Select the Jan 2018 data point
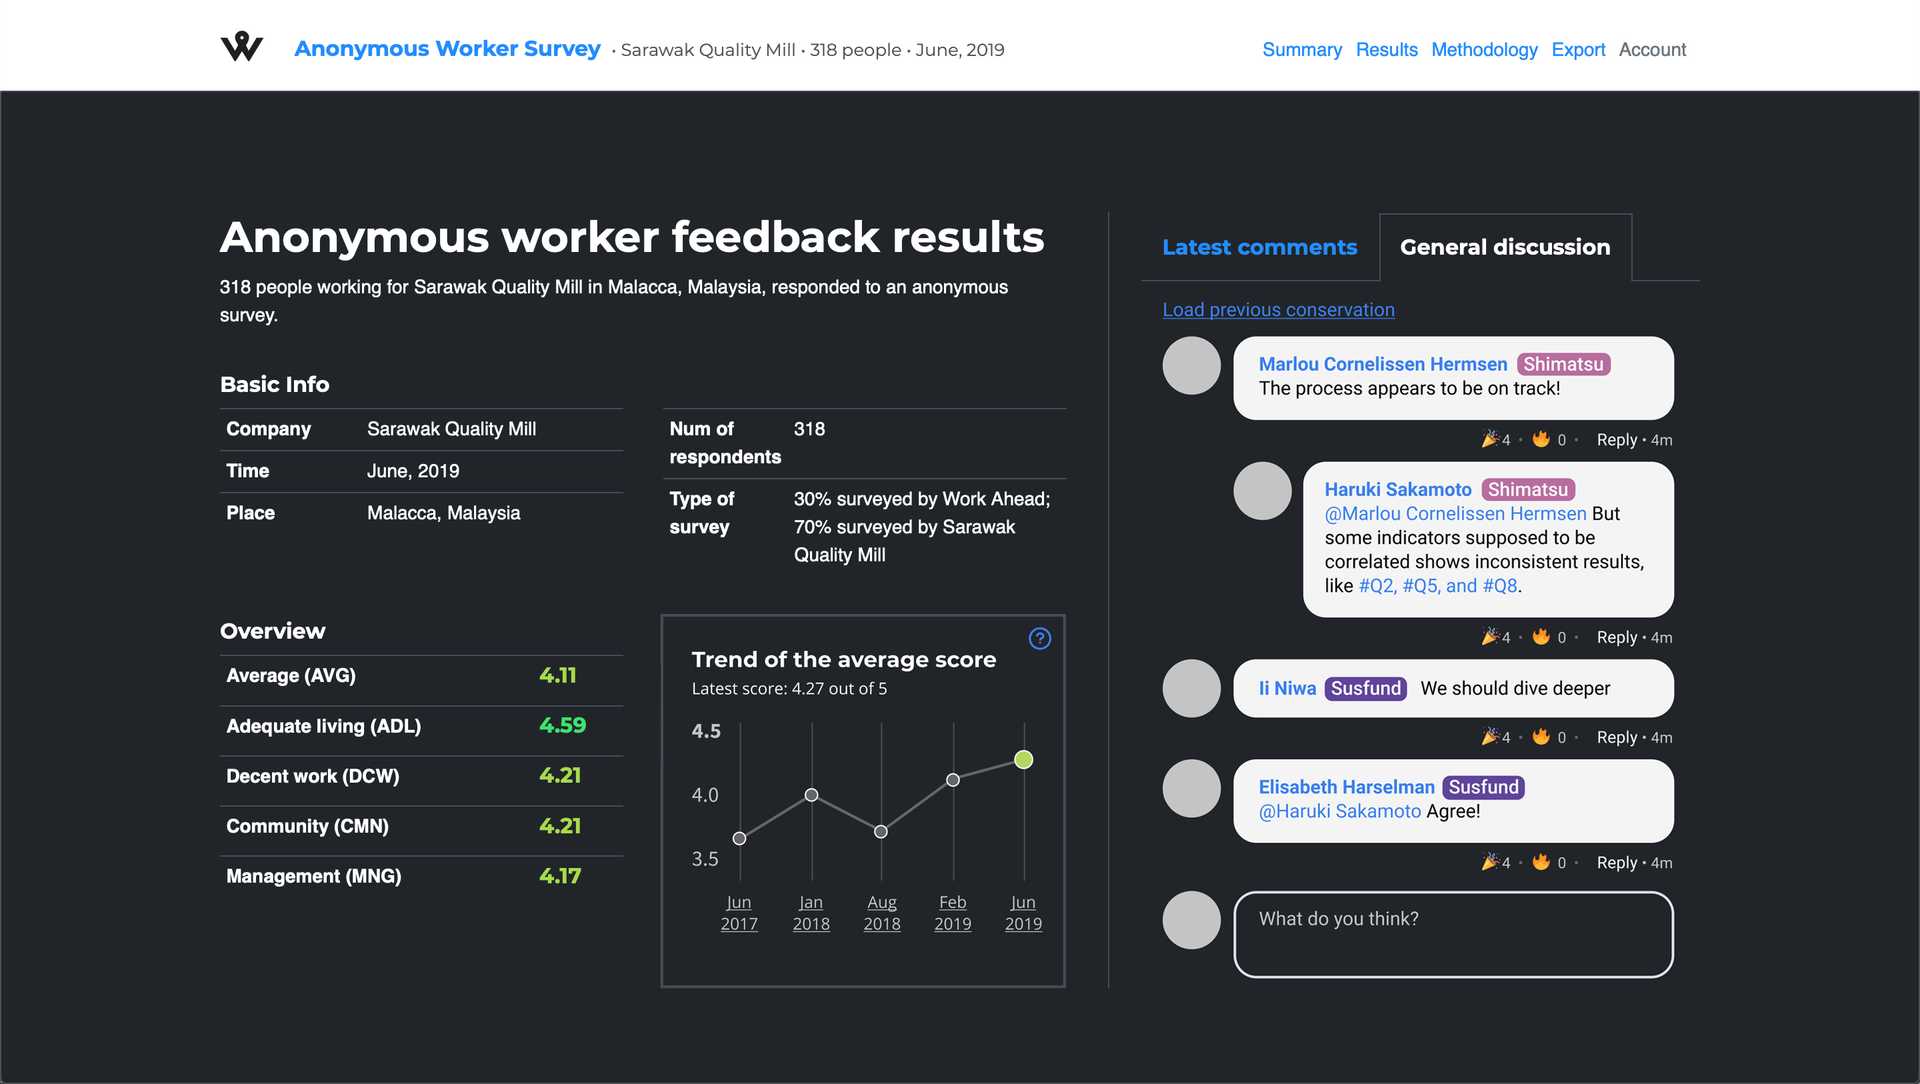 [x=811, y=795]
